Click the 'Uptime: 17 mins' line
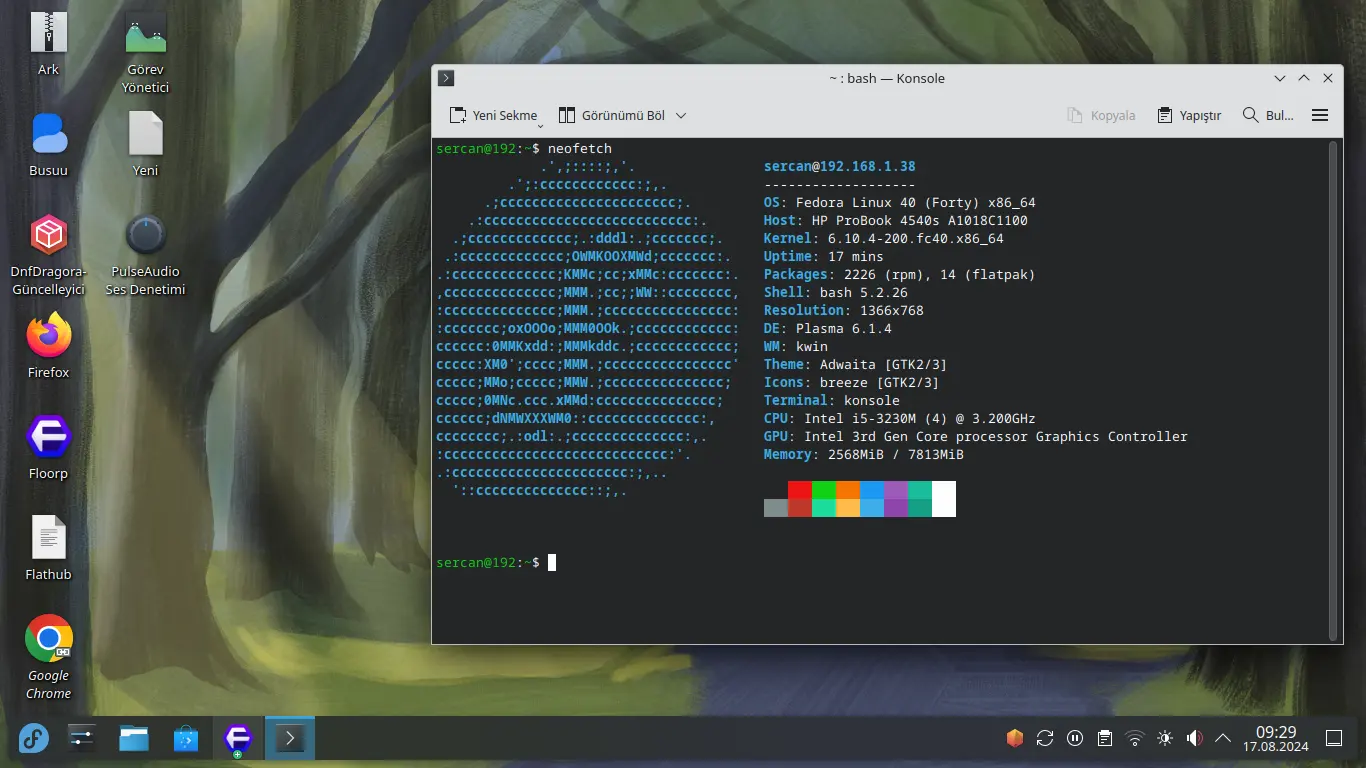Image resolution: width=1366 pixels, height=768 pixels. point(824,257)
